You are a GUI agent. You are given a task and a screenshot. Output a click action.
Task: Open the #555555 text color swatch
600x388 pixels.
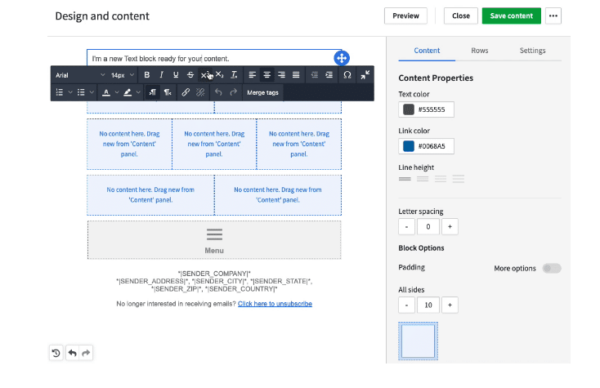pos(408,109)
